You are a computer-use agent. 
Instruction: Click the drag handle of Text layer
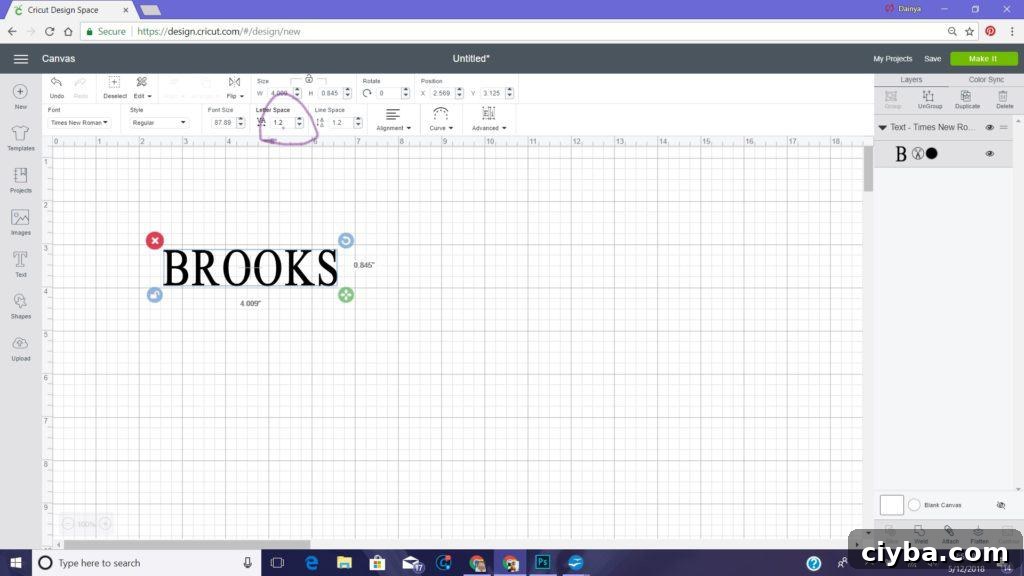coord(1004,127)
